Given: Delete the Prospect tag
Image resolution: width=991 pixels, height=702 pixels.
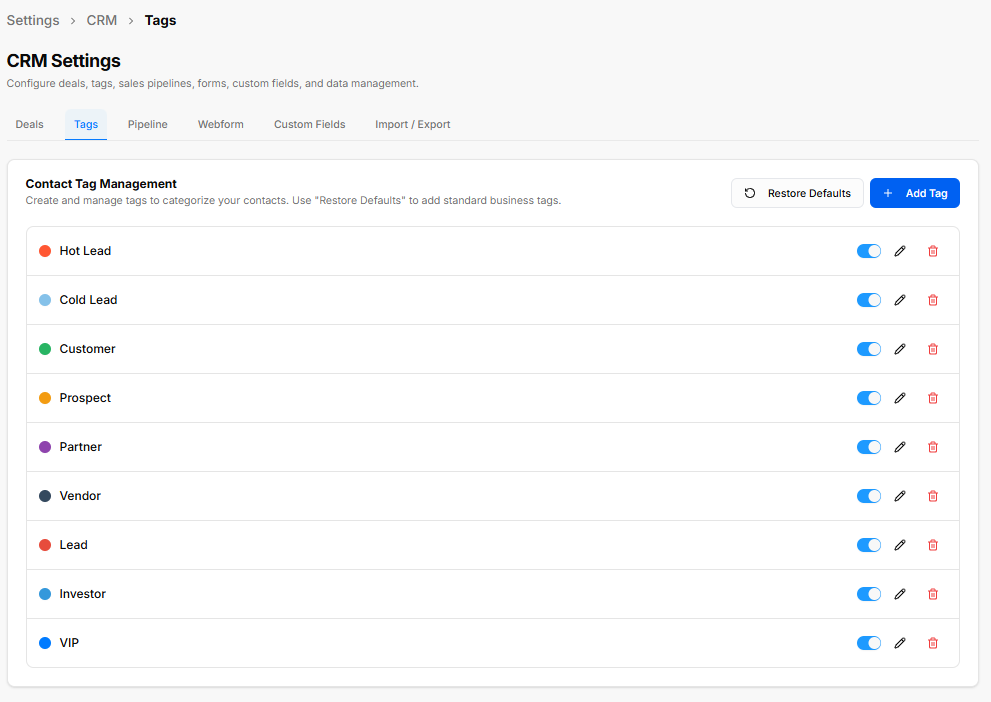Looking at the screenshot, I should (x=933, y=398).
